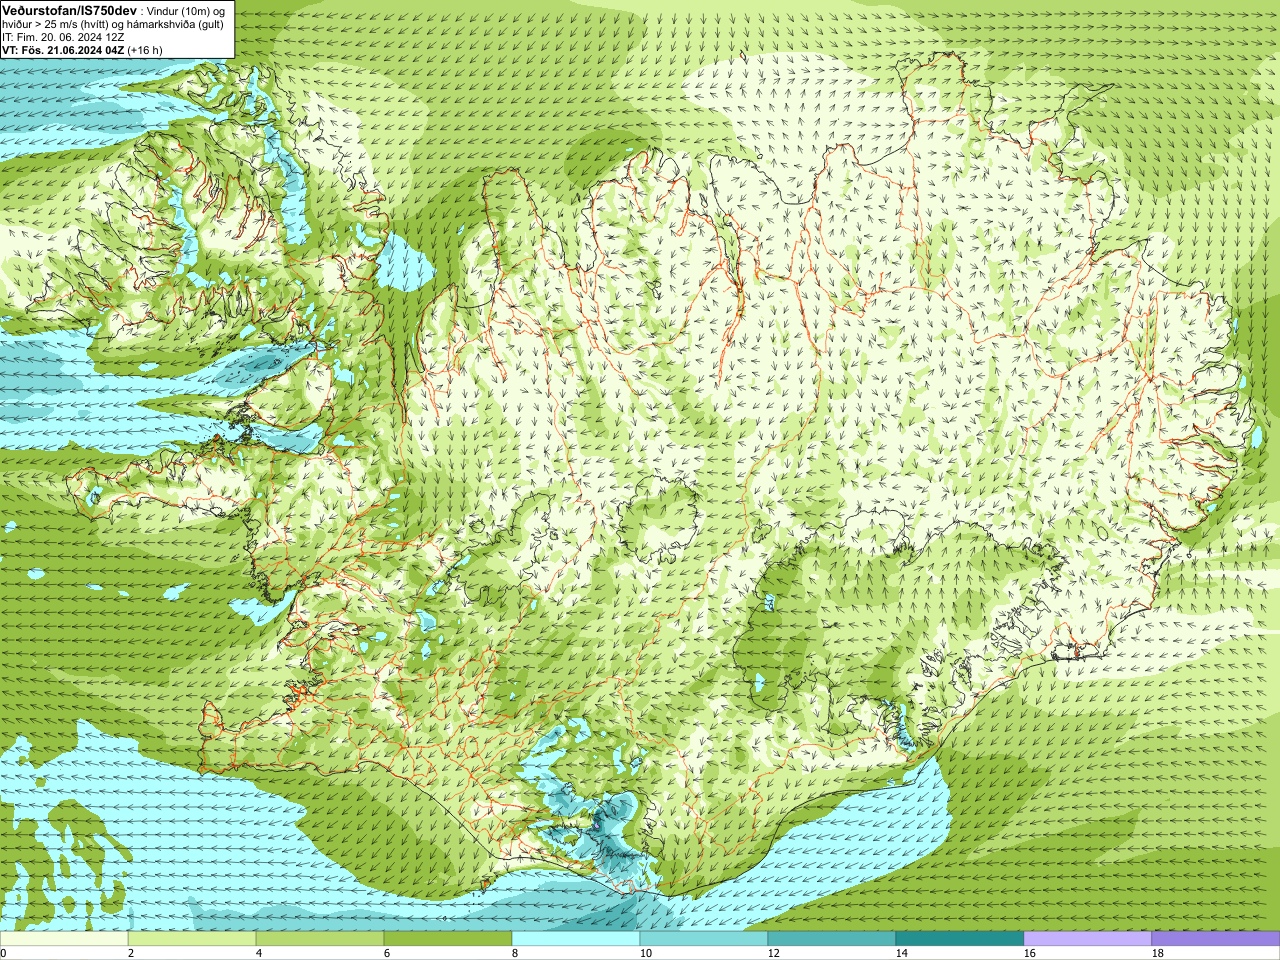The width and height of the screenshot is (1280, 960).
Task: Click the legend label '16'
Action: [1030, 953]
